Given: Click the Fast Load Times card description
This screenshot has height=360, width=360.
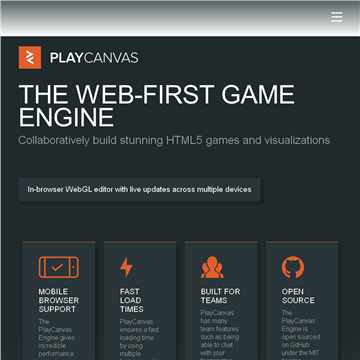Looking at the screenshot, I should (139, 339).
